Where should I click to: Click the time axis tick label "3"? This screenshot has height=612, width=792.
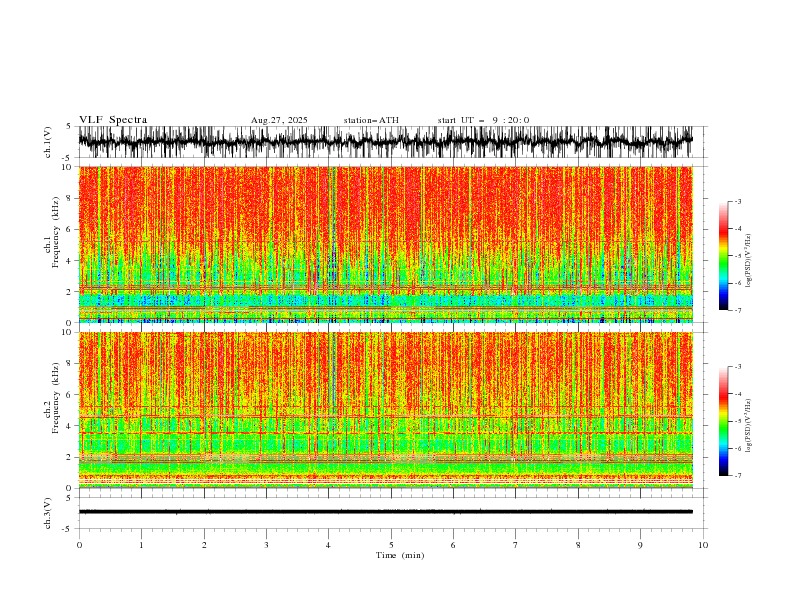[266, 545]
